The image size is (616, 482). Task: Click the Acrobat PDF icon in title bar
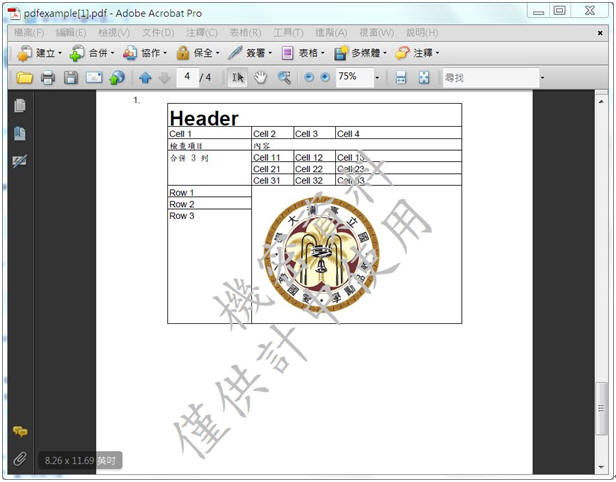14,13
